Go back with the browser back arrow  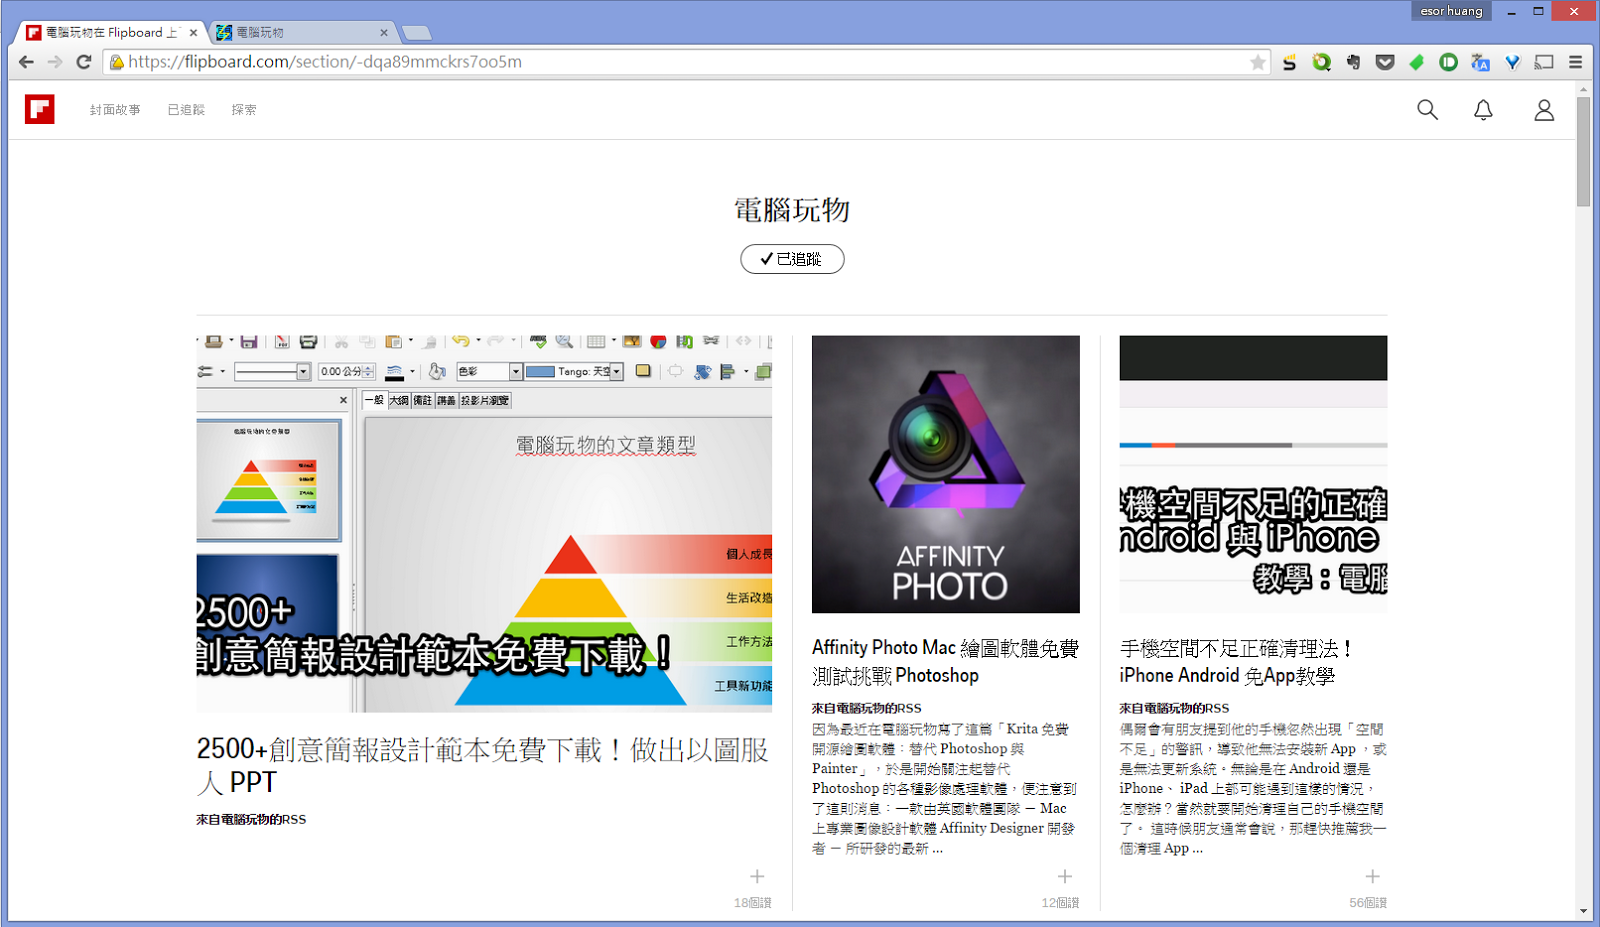[26, 62]
